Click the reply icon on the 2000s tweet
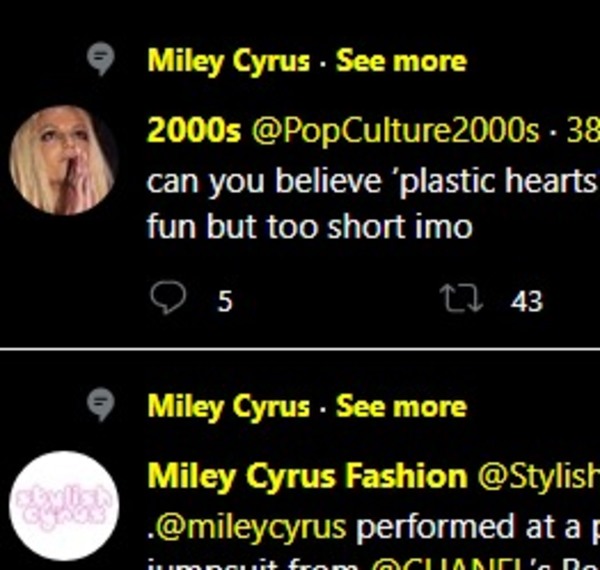This screenshot has width=600, height=570. (x=168, y=298)
